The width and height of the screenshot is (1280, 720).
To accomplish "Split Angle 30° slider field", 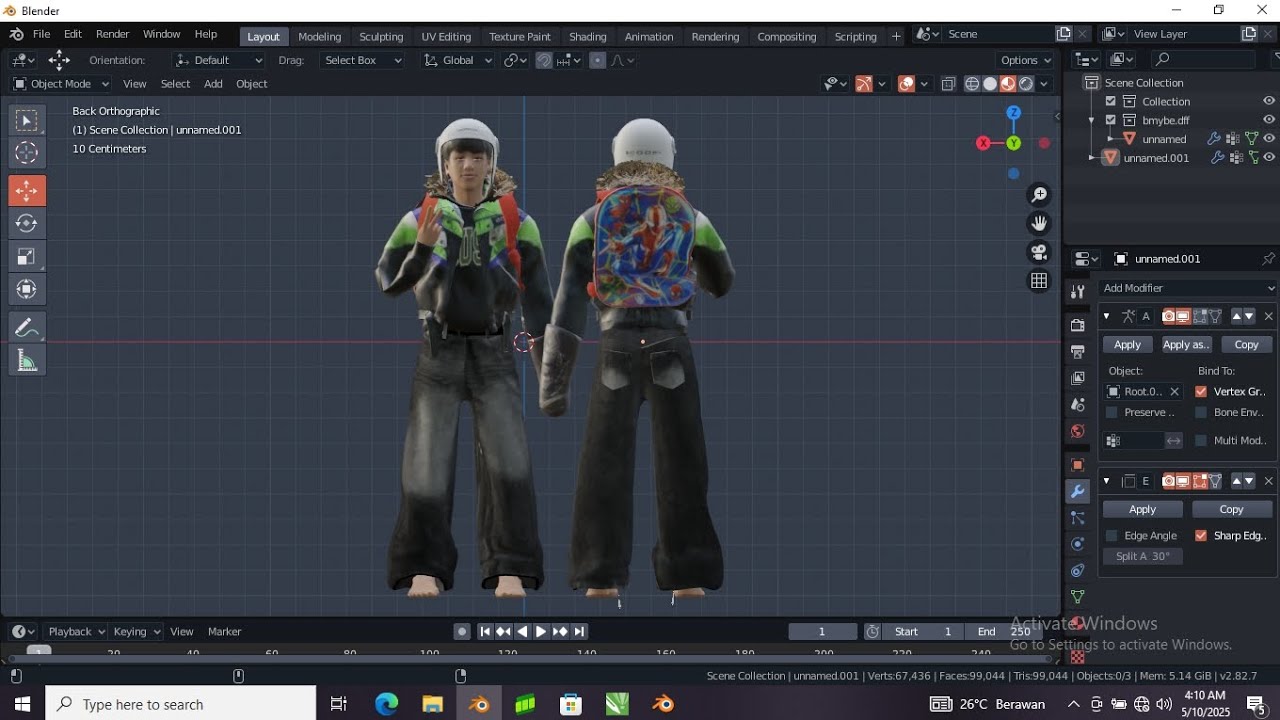I will [x=1143, y=556].
